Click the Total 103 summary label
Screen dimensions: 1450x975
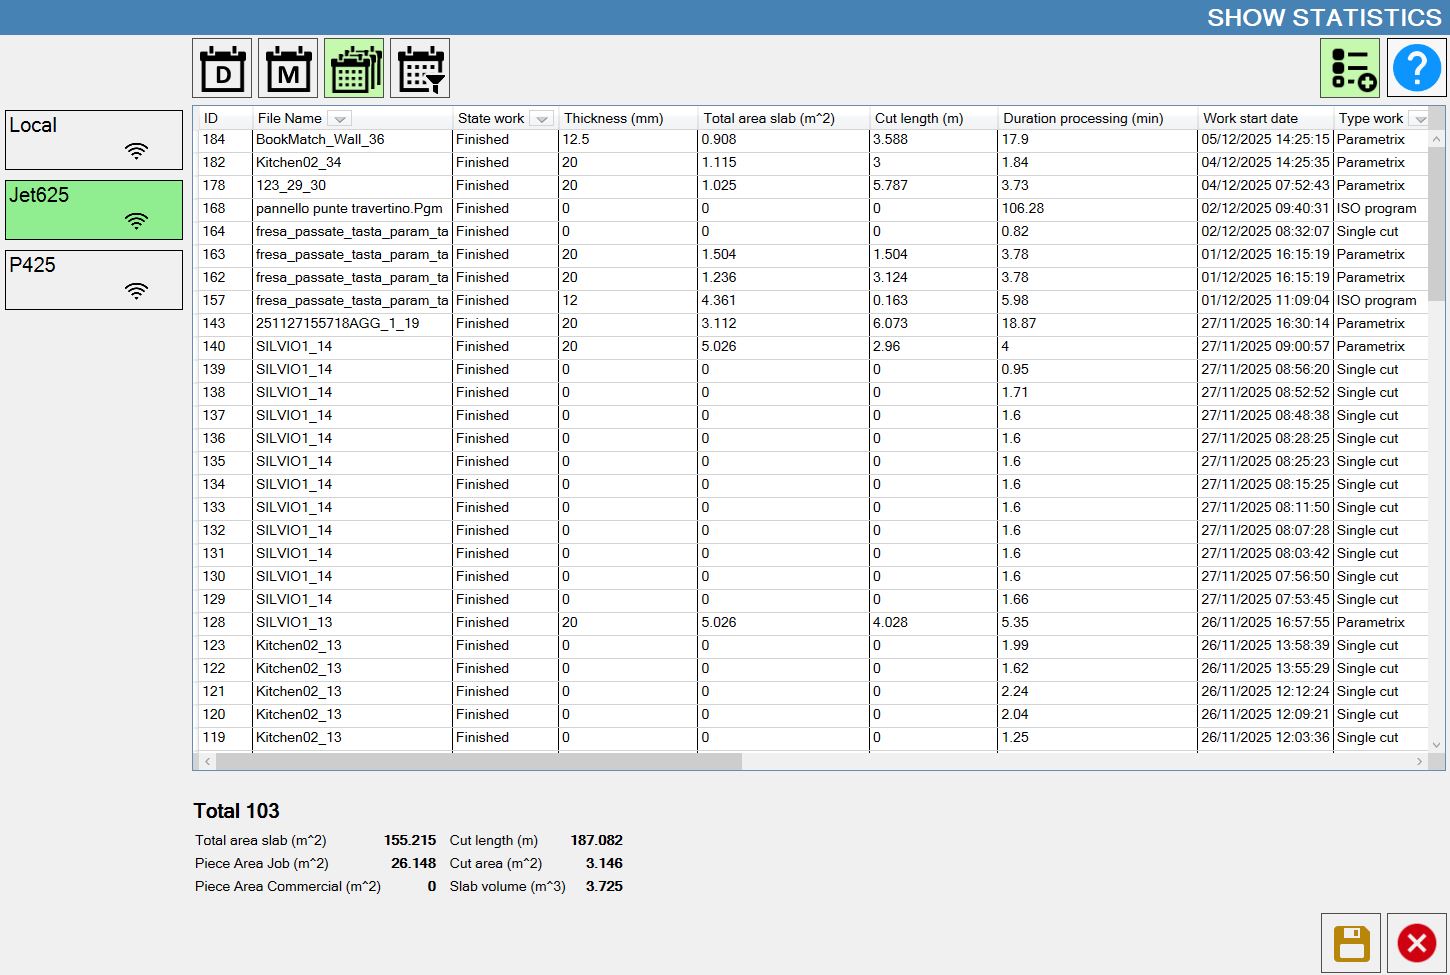pos(236,811)
